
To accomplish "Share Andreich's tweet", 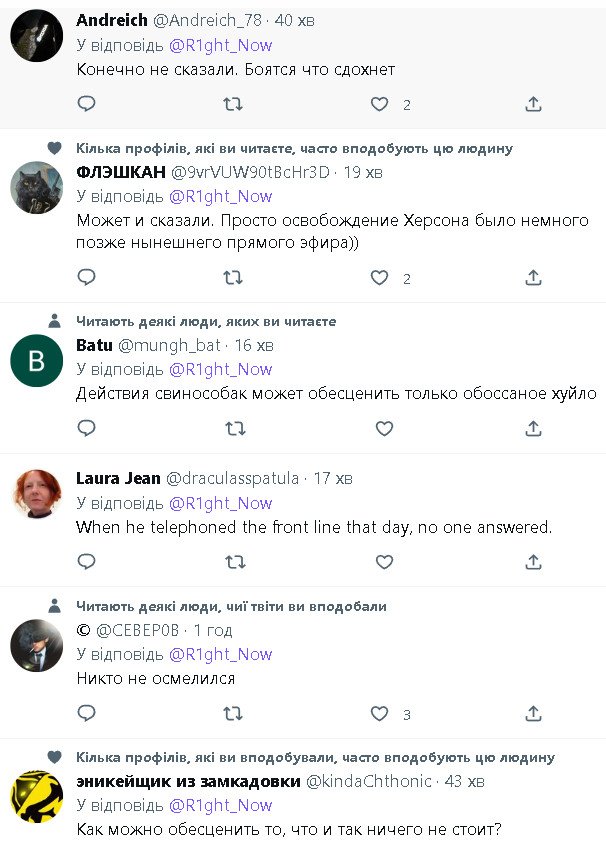I will (x=533, y=104).
